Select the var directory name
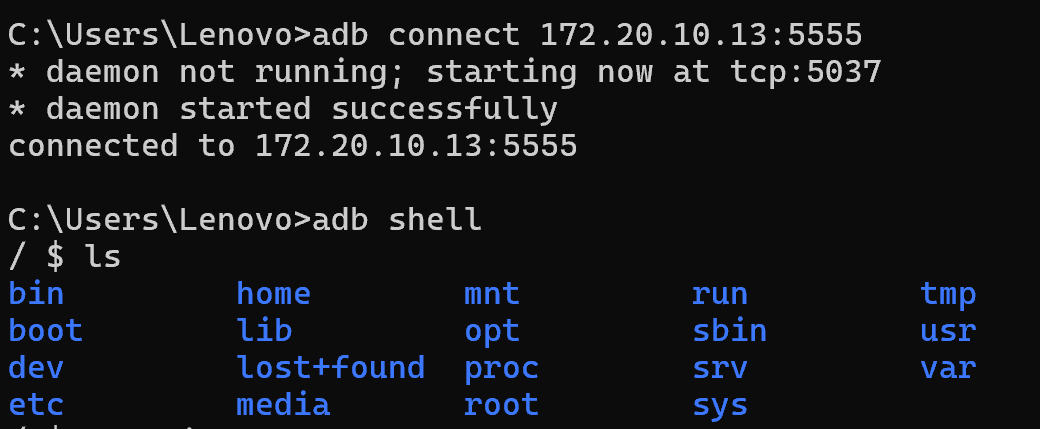Viewport: 1040px width, 429px height. pos(948,368)
